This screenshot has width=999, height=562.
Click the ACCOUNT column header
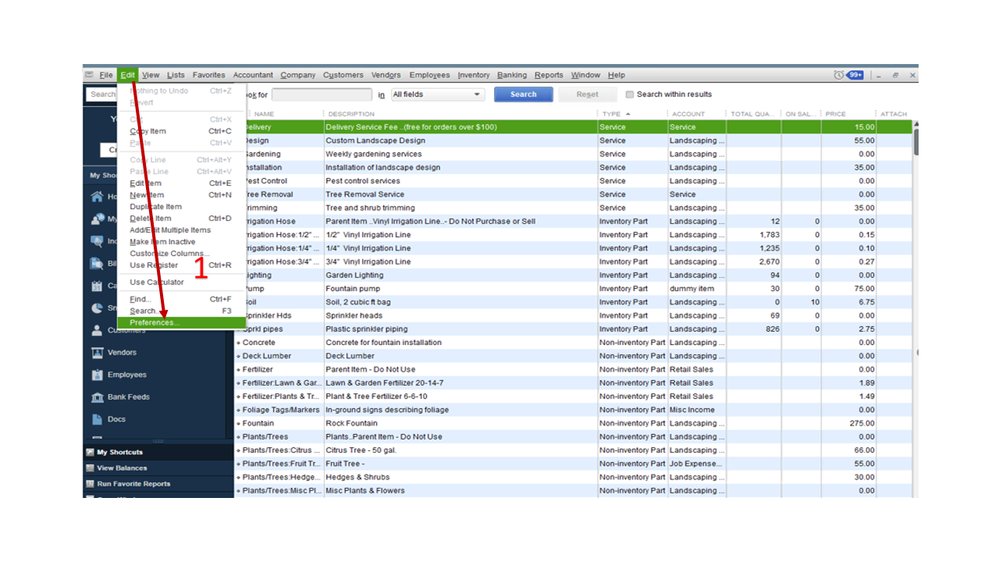point(688,114)
